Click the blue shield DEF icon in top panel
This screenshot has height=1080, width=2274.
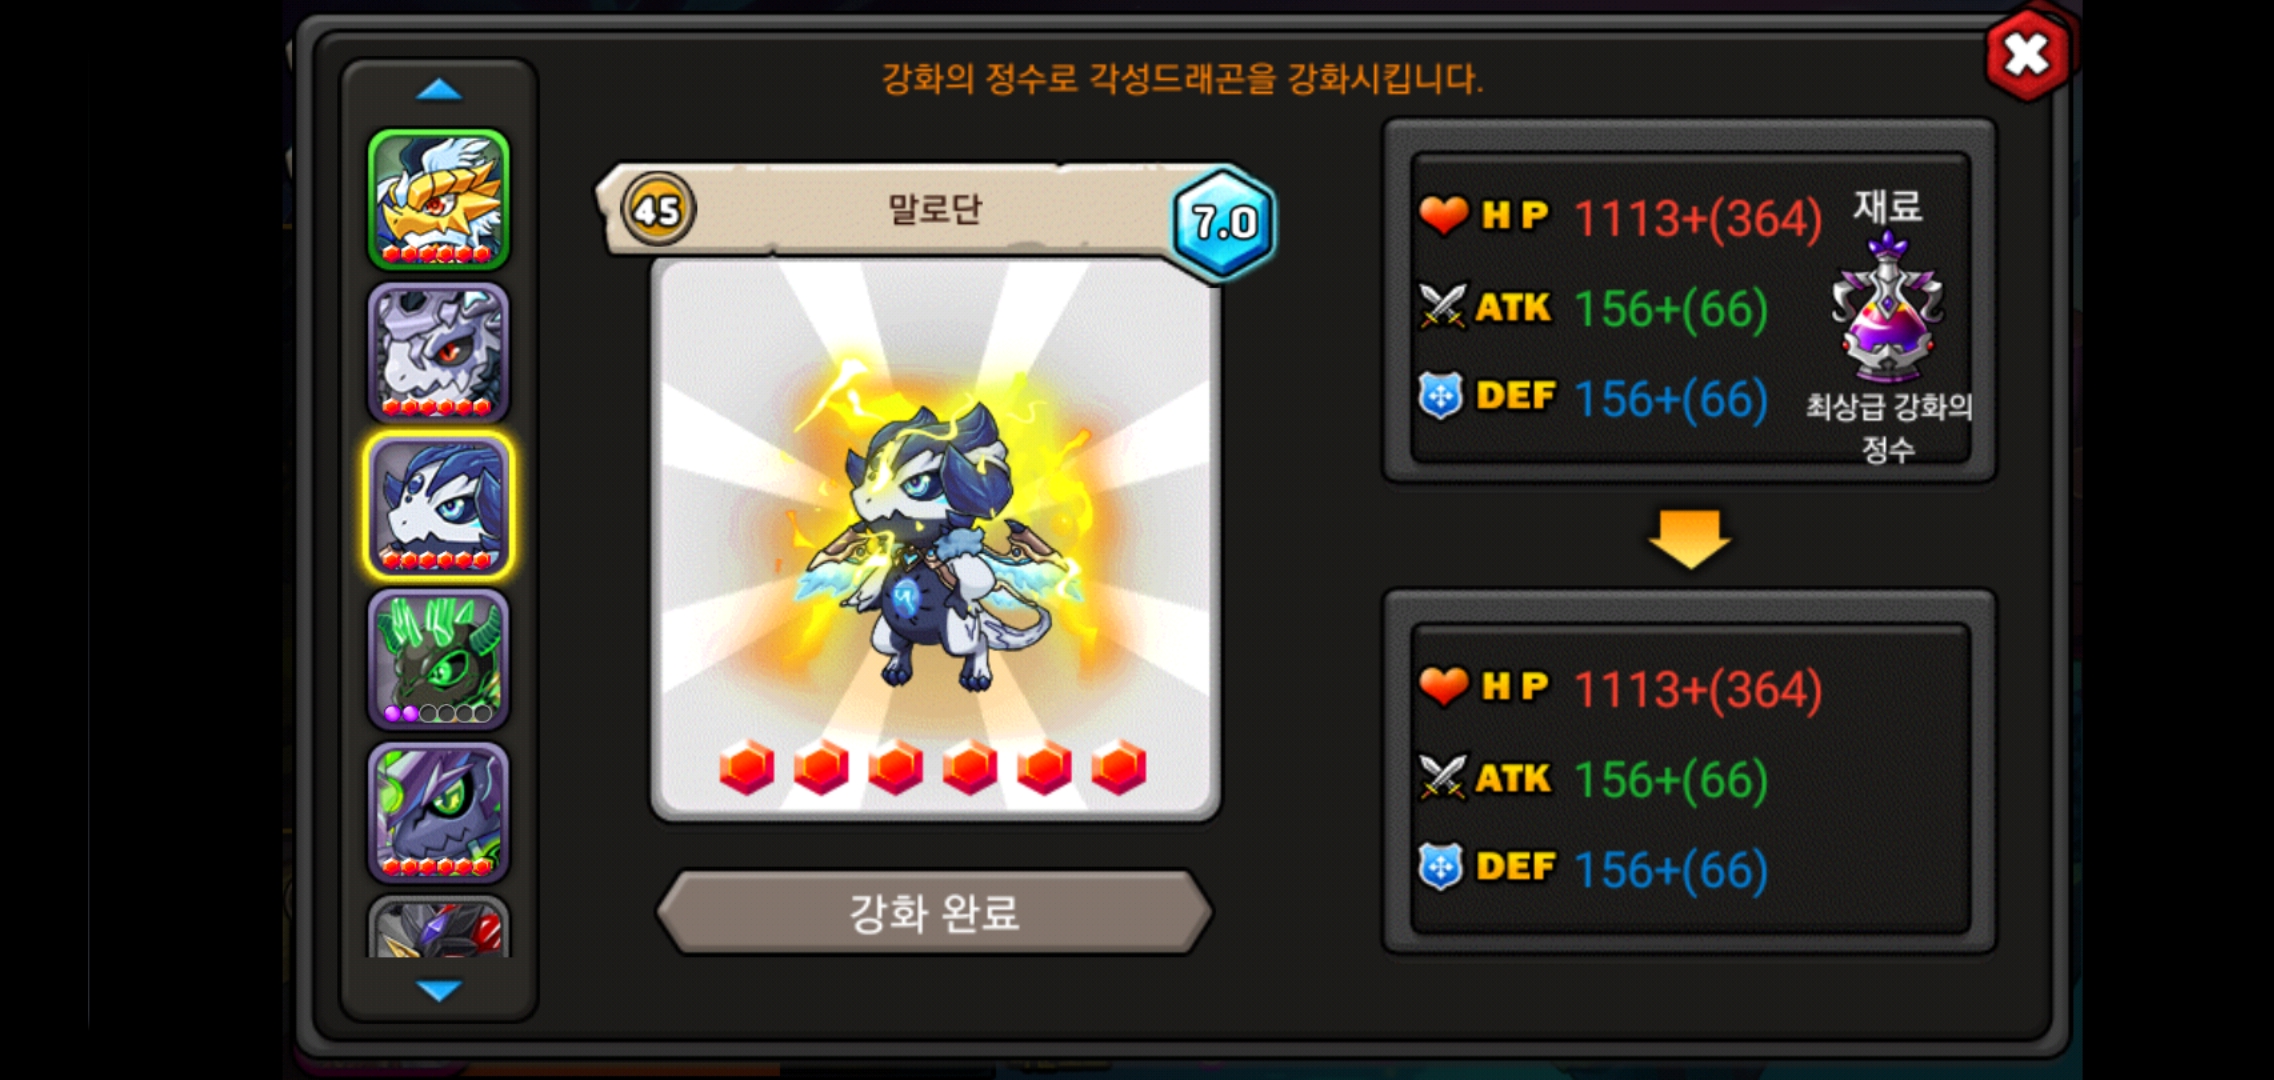[x=1441, y=396]
